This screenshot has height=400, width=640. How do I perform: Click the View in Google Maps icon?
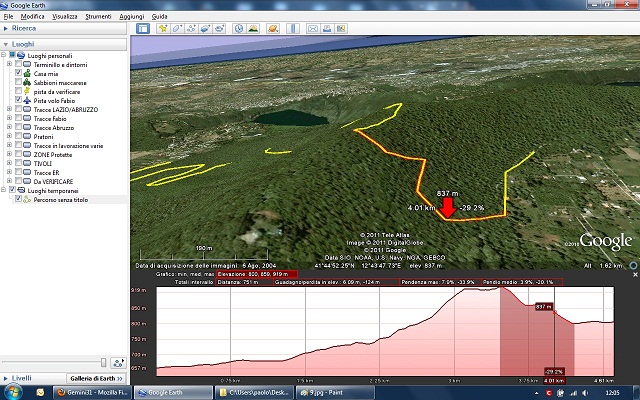click(341, 28)
